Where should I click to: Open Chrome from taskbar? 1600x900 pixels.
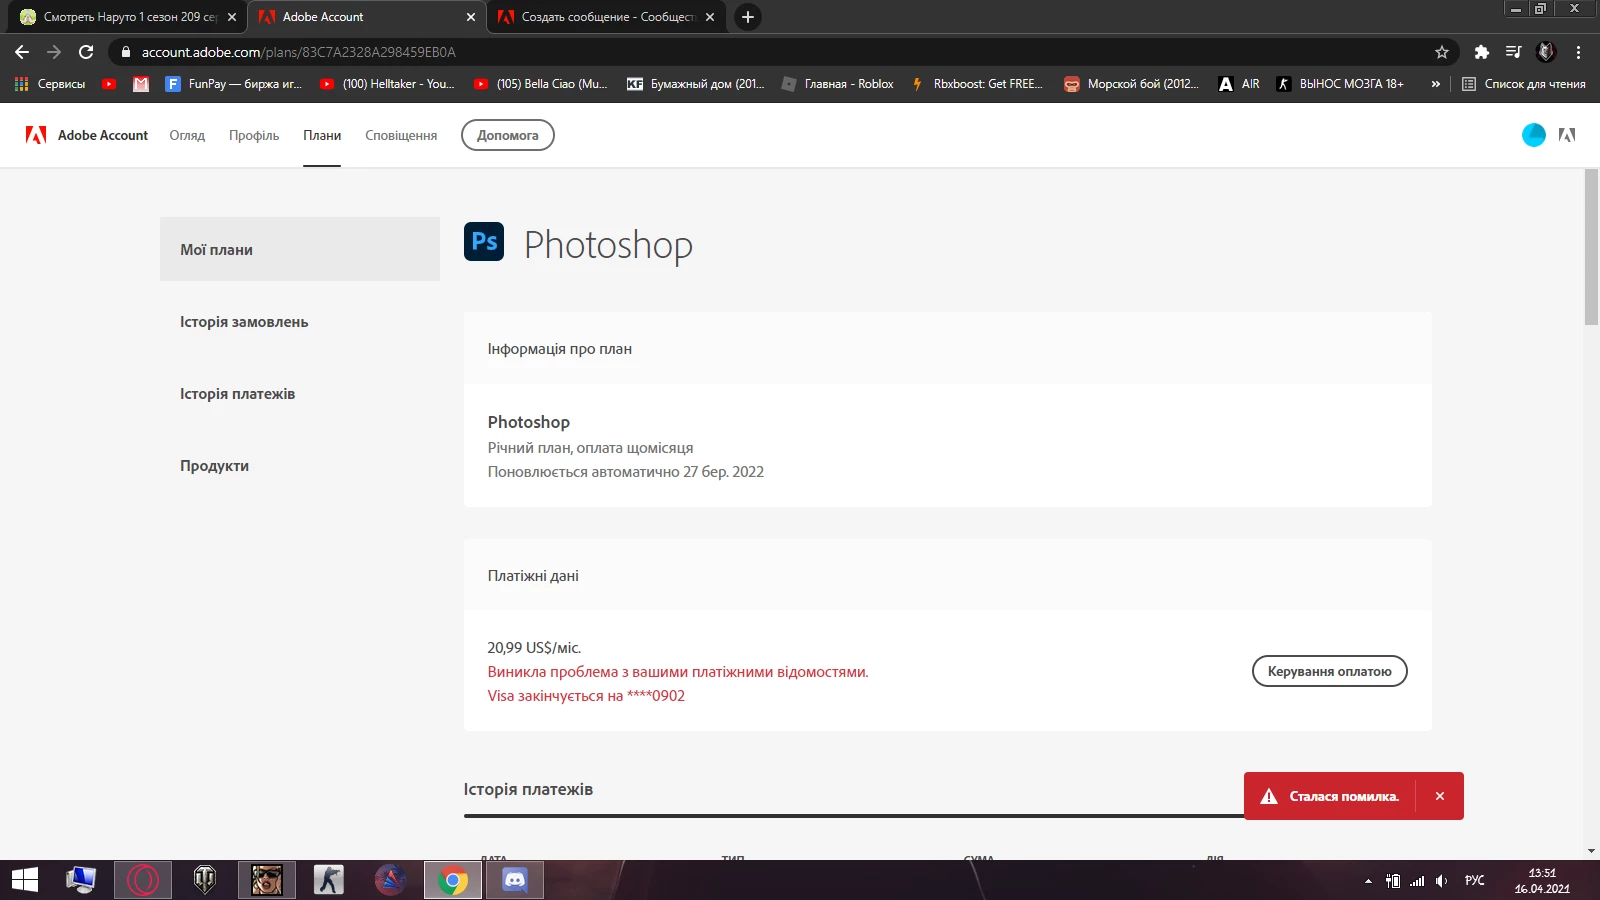point(453,880)
